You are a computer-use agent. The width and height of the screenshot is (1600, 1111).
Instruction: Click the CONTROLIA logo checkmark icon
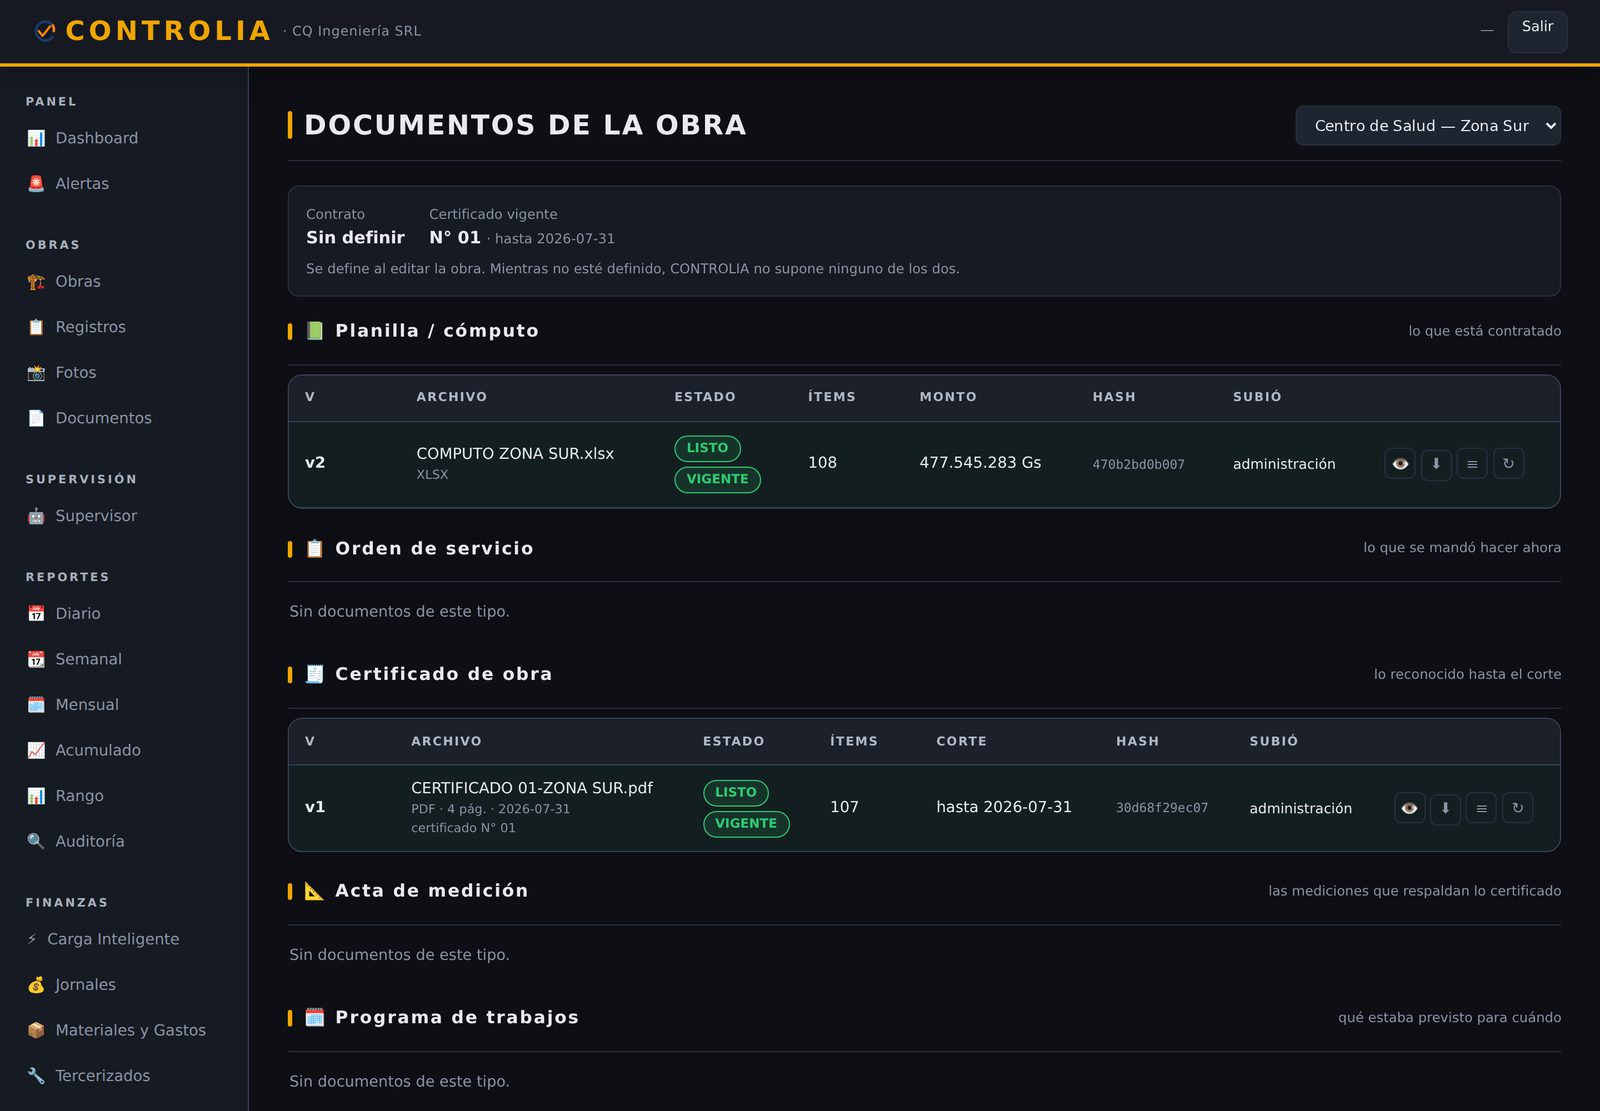click(45, 31)
